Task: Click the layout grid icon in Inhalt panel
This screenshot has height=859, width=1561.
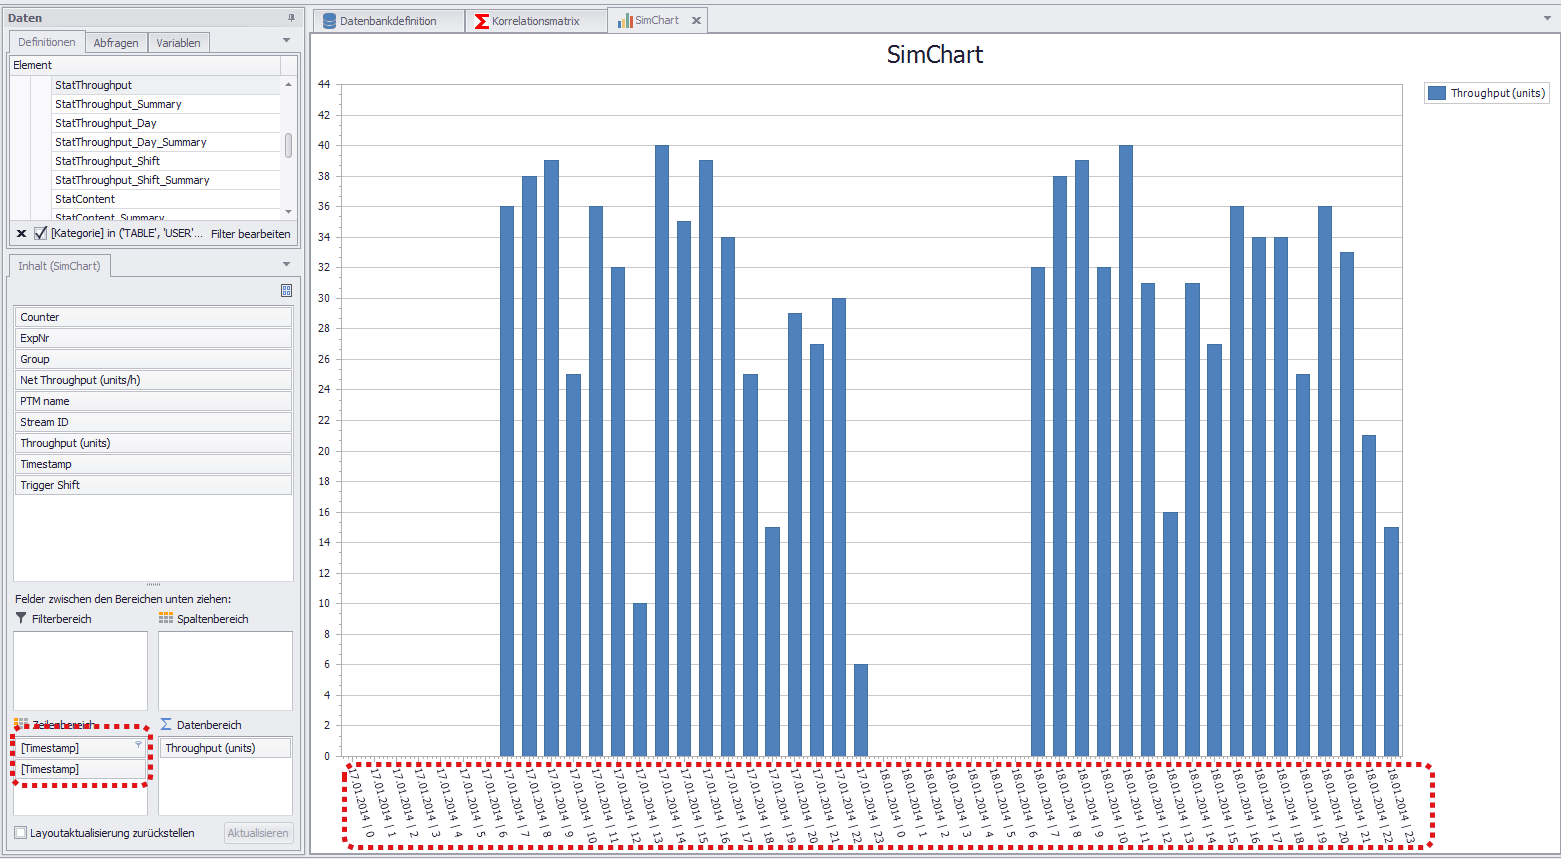Action: (x=286, y=290)
